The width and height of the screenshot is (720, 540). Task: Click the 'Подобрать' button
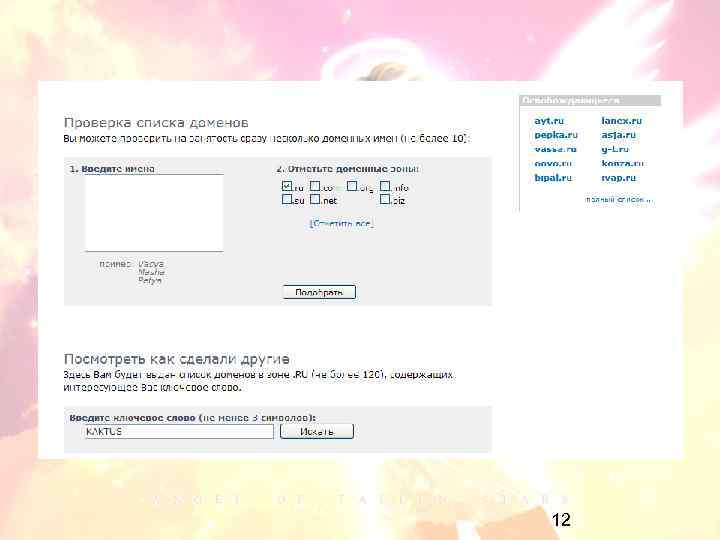click(319, 292)
